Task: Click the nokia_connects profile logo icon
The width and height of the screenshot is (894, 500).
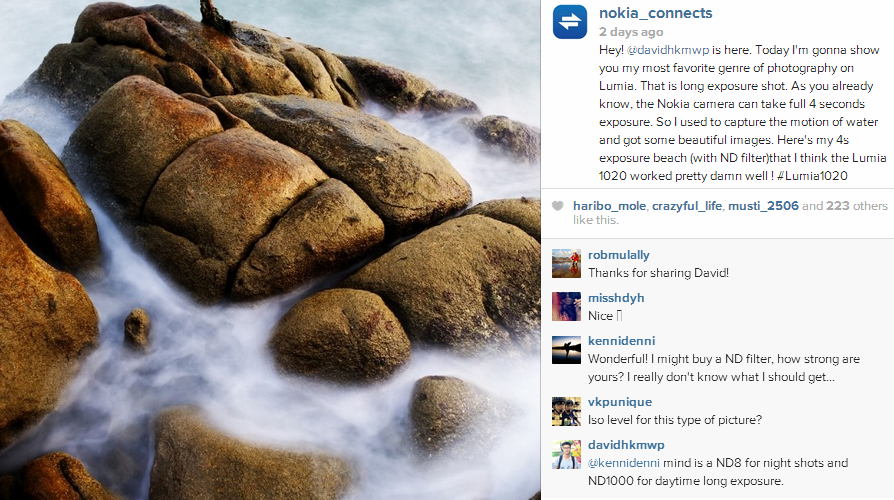Action: [570, 22]
